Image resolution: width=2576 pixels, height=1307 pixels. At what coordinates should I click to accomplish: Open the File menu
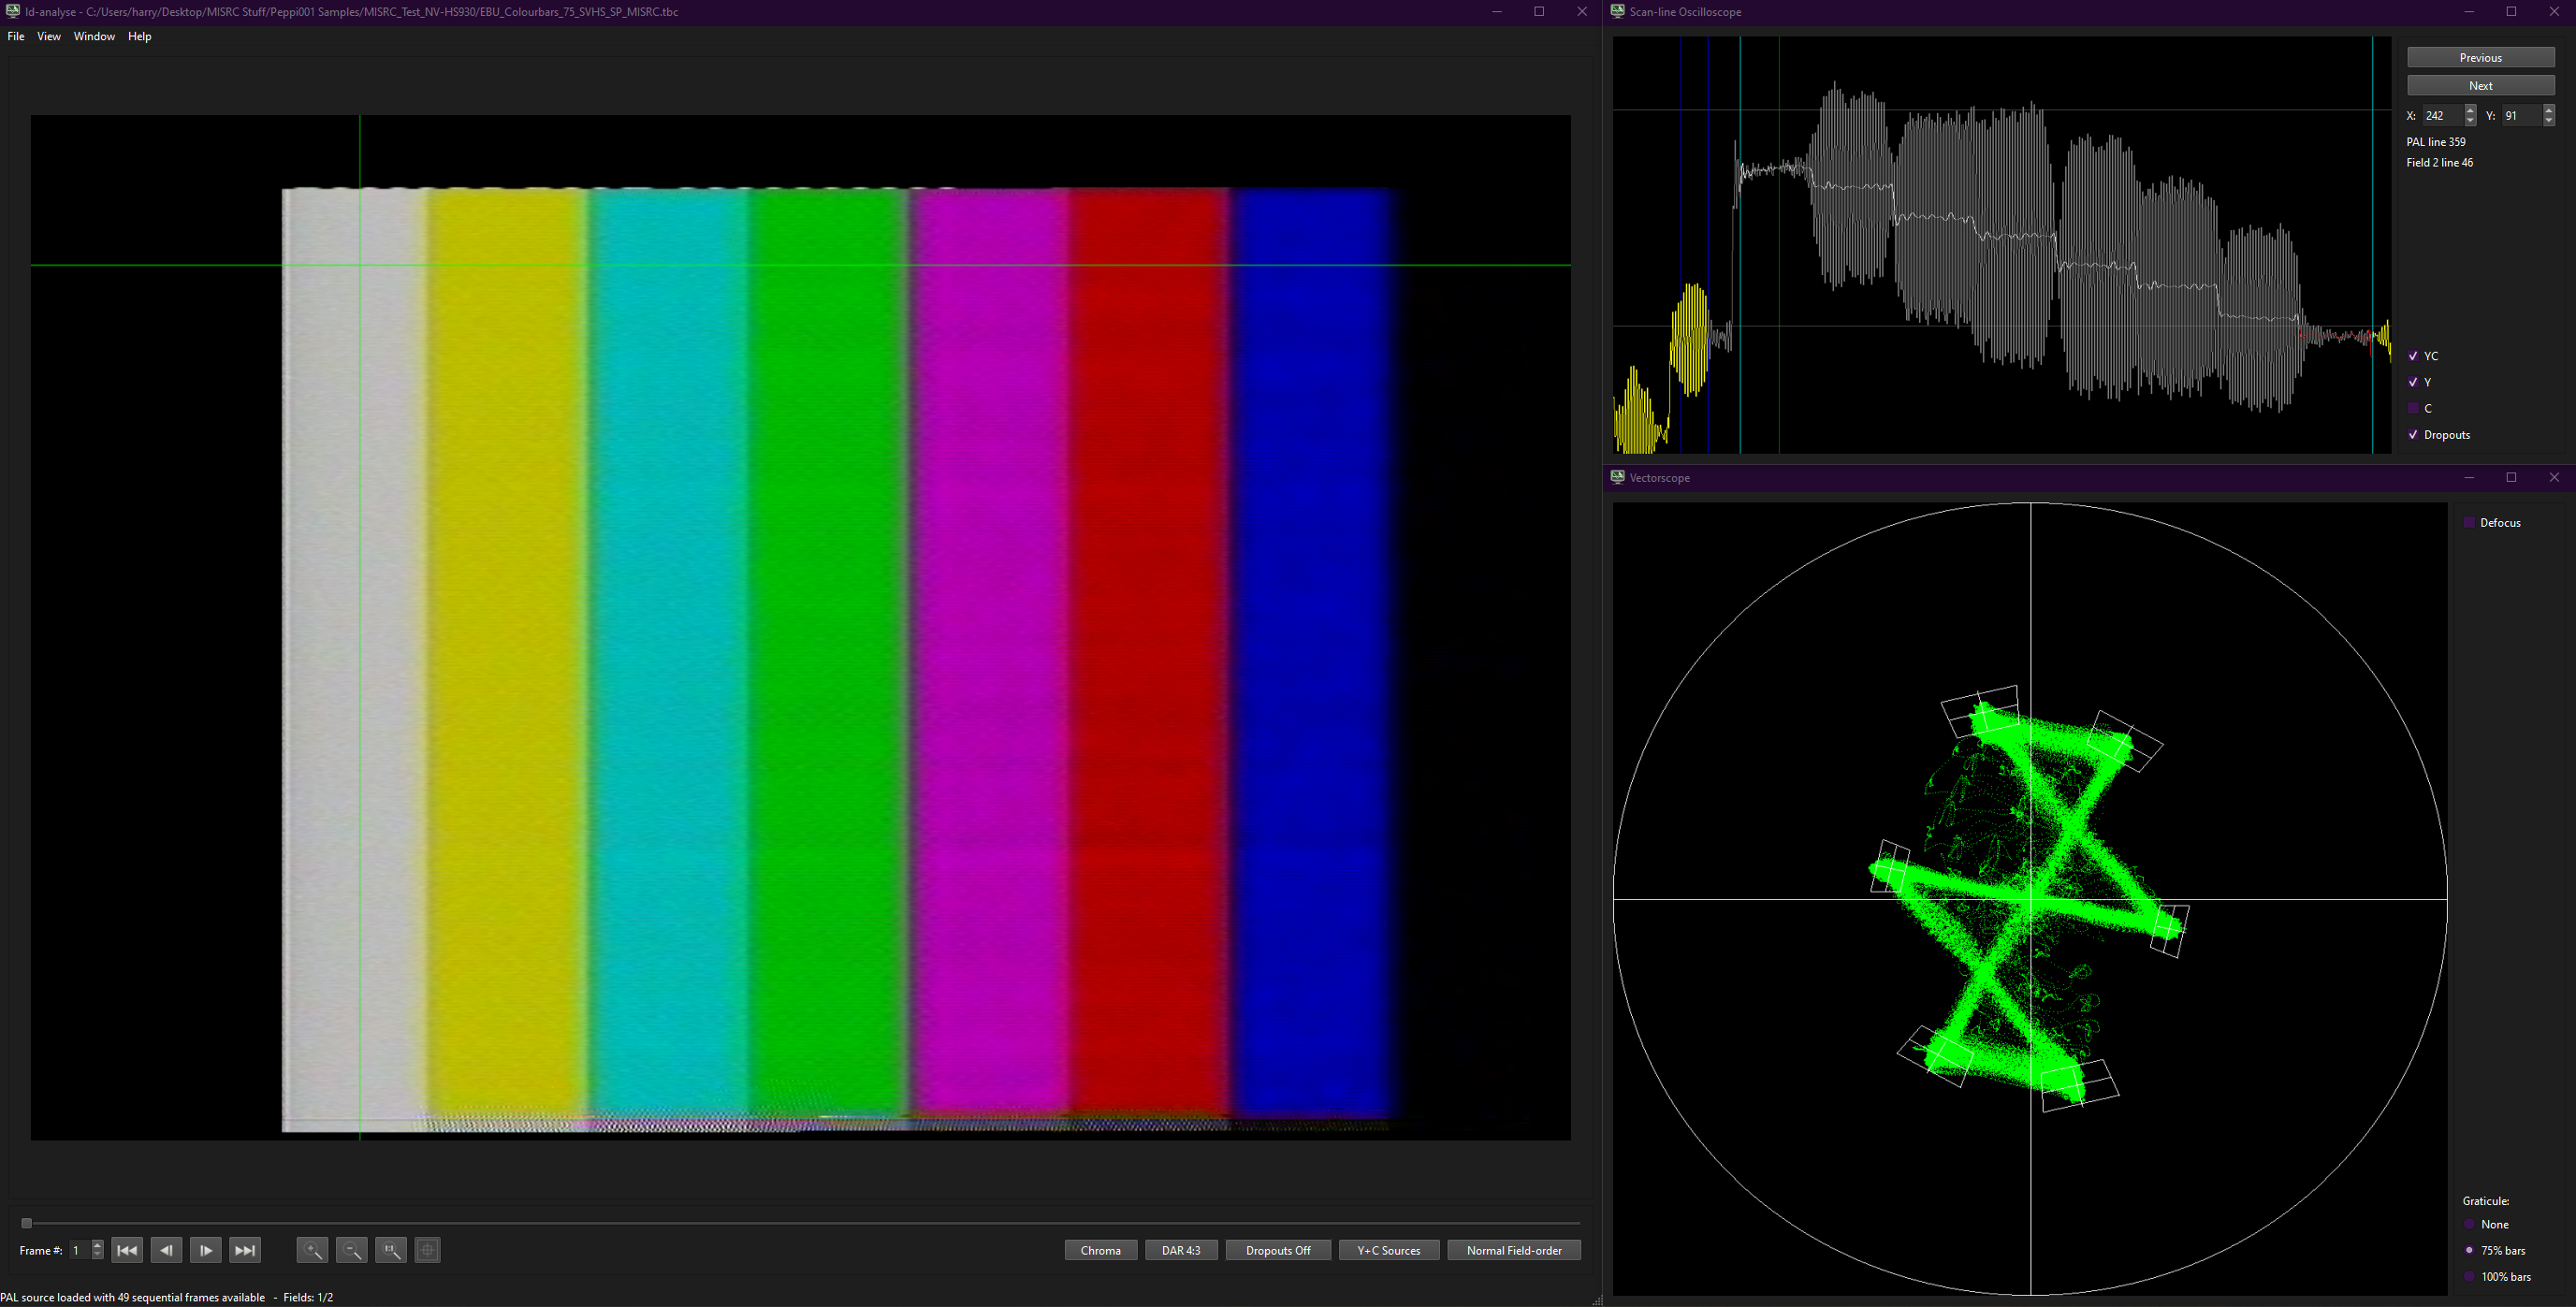[16, 36]
